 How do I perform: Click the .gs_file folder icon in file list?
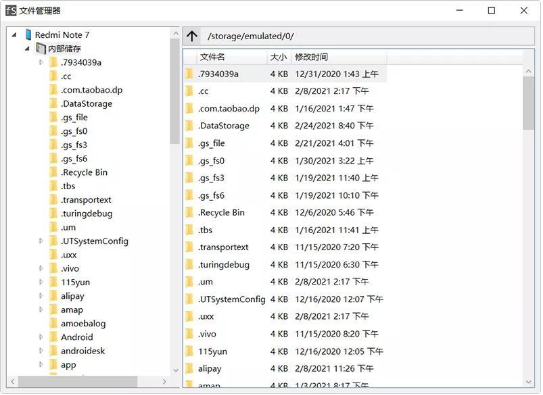coord(189,143)
